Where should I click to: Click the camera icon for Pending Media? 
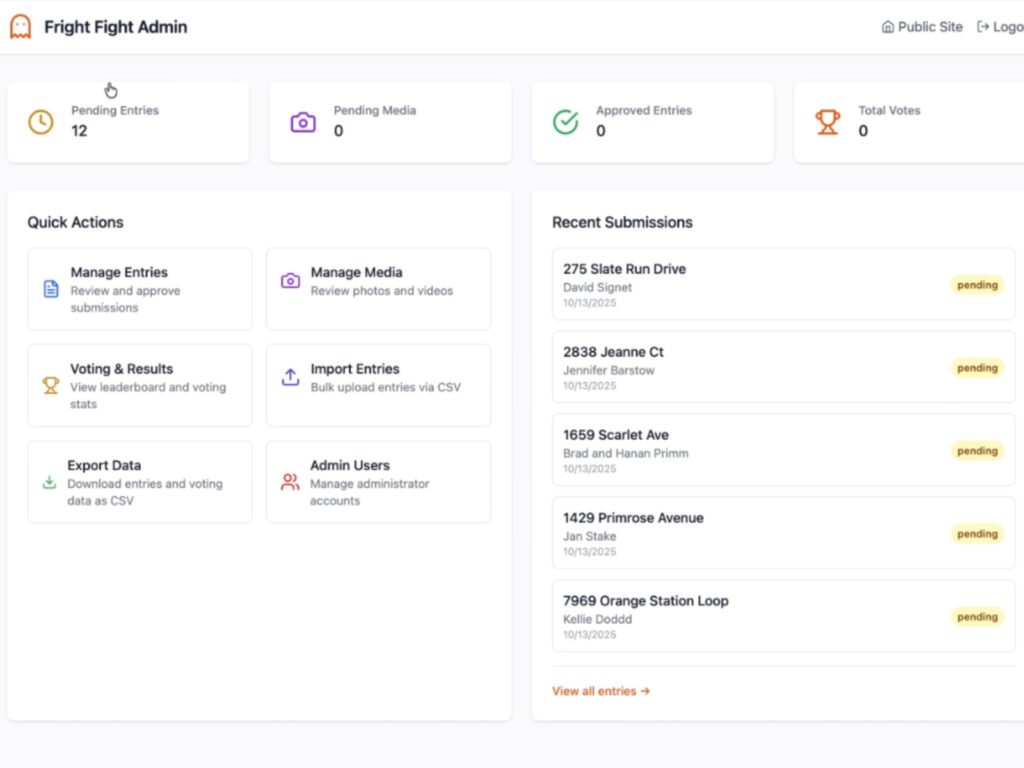tap(303, 122)
